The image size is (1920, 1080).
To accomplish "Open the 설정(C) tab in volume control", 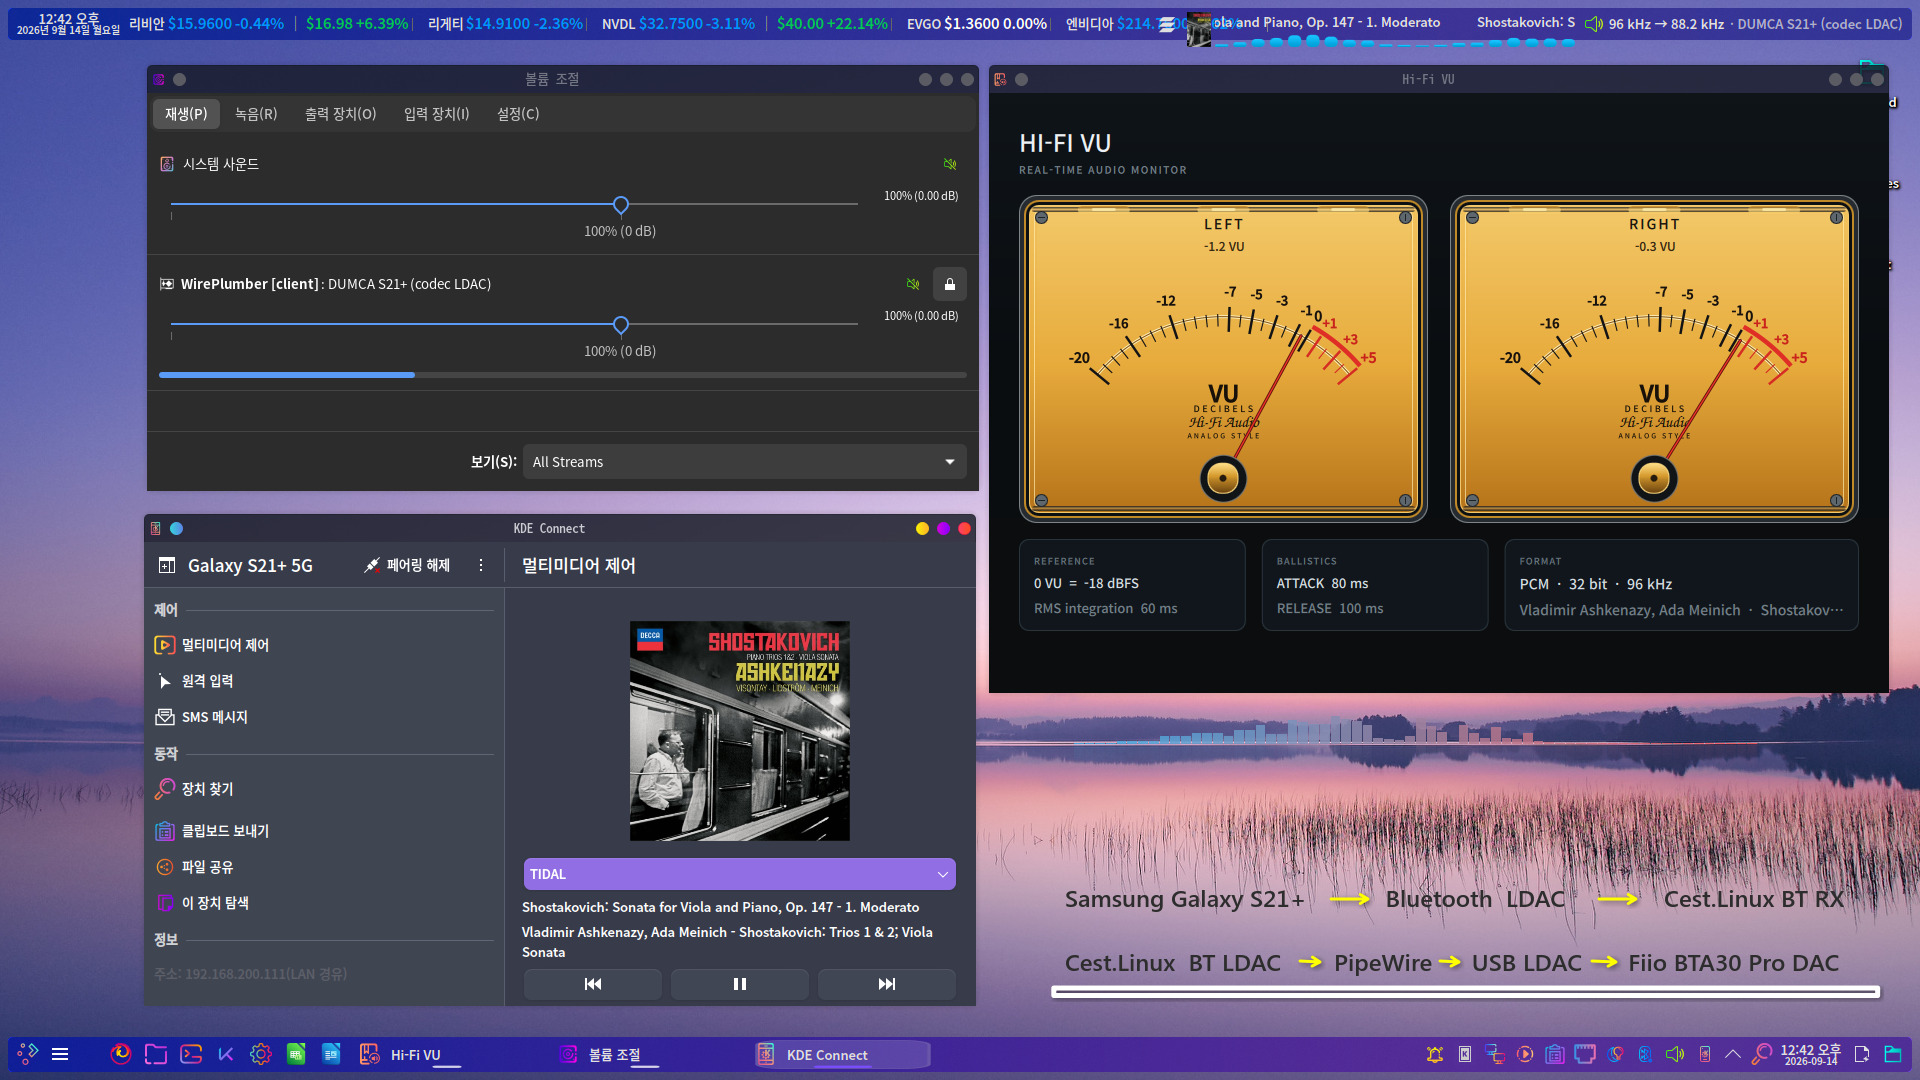I will [518, 114].
